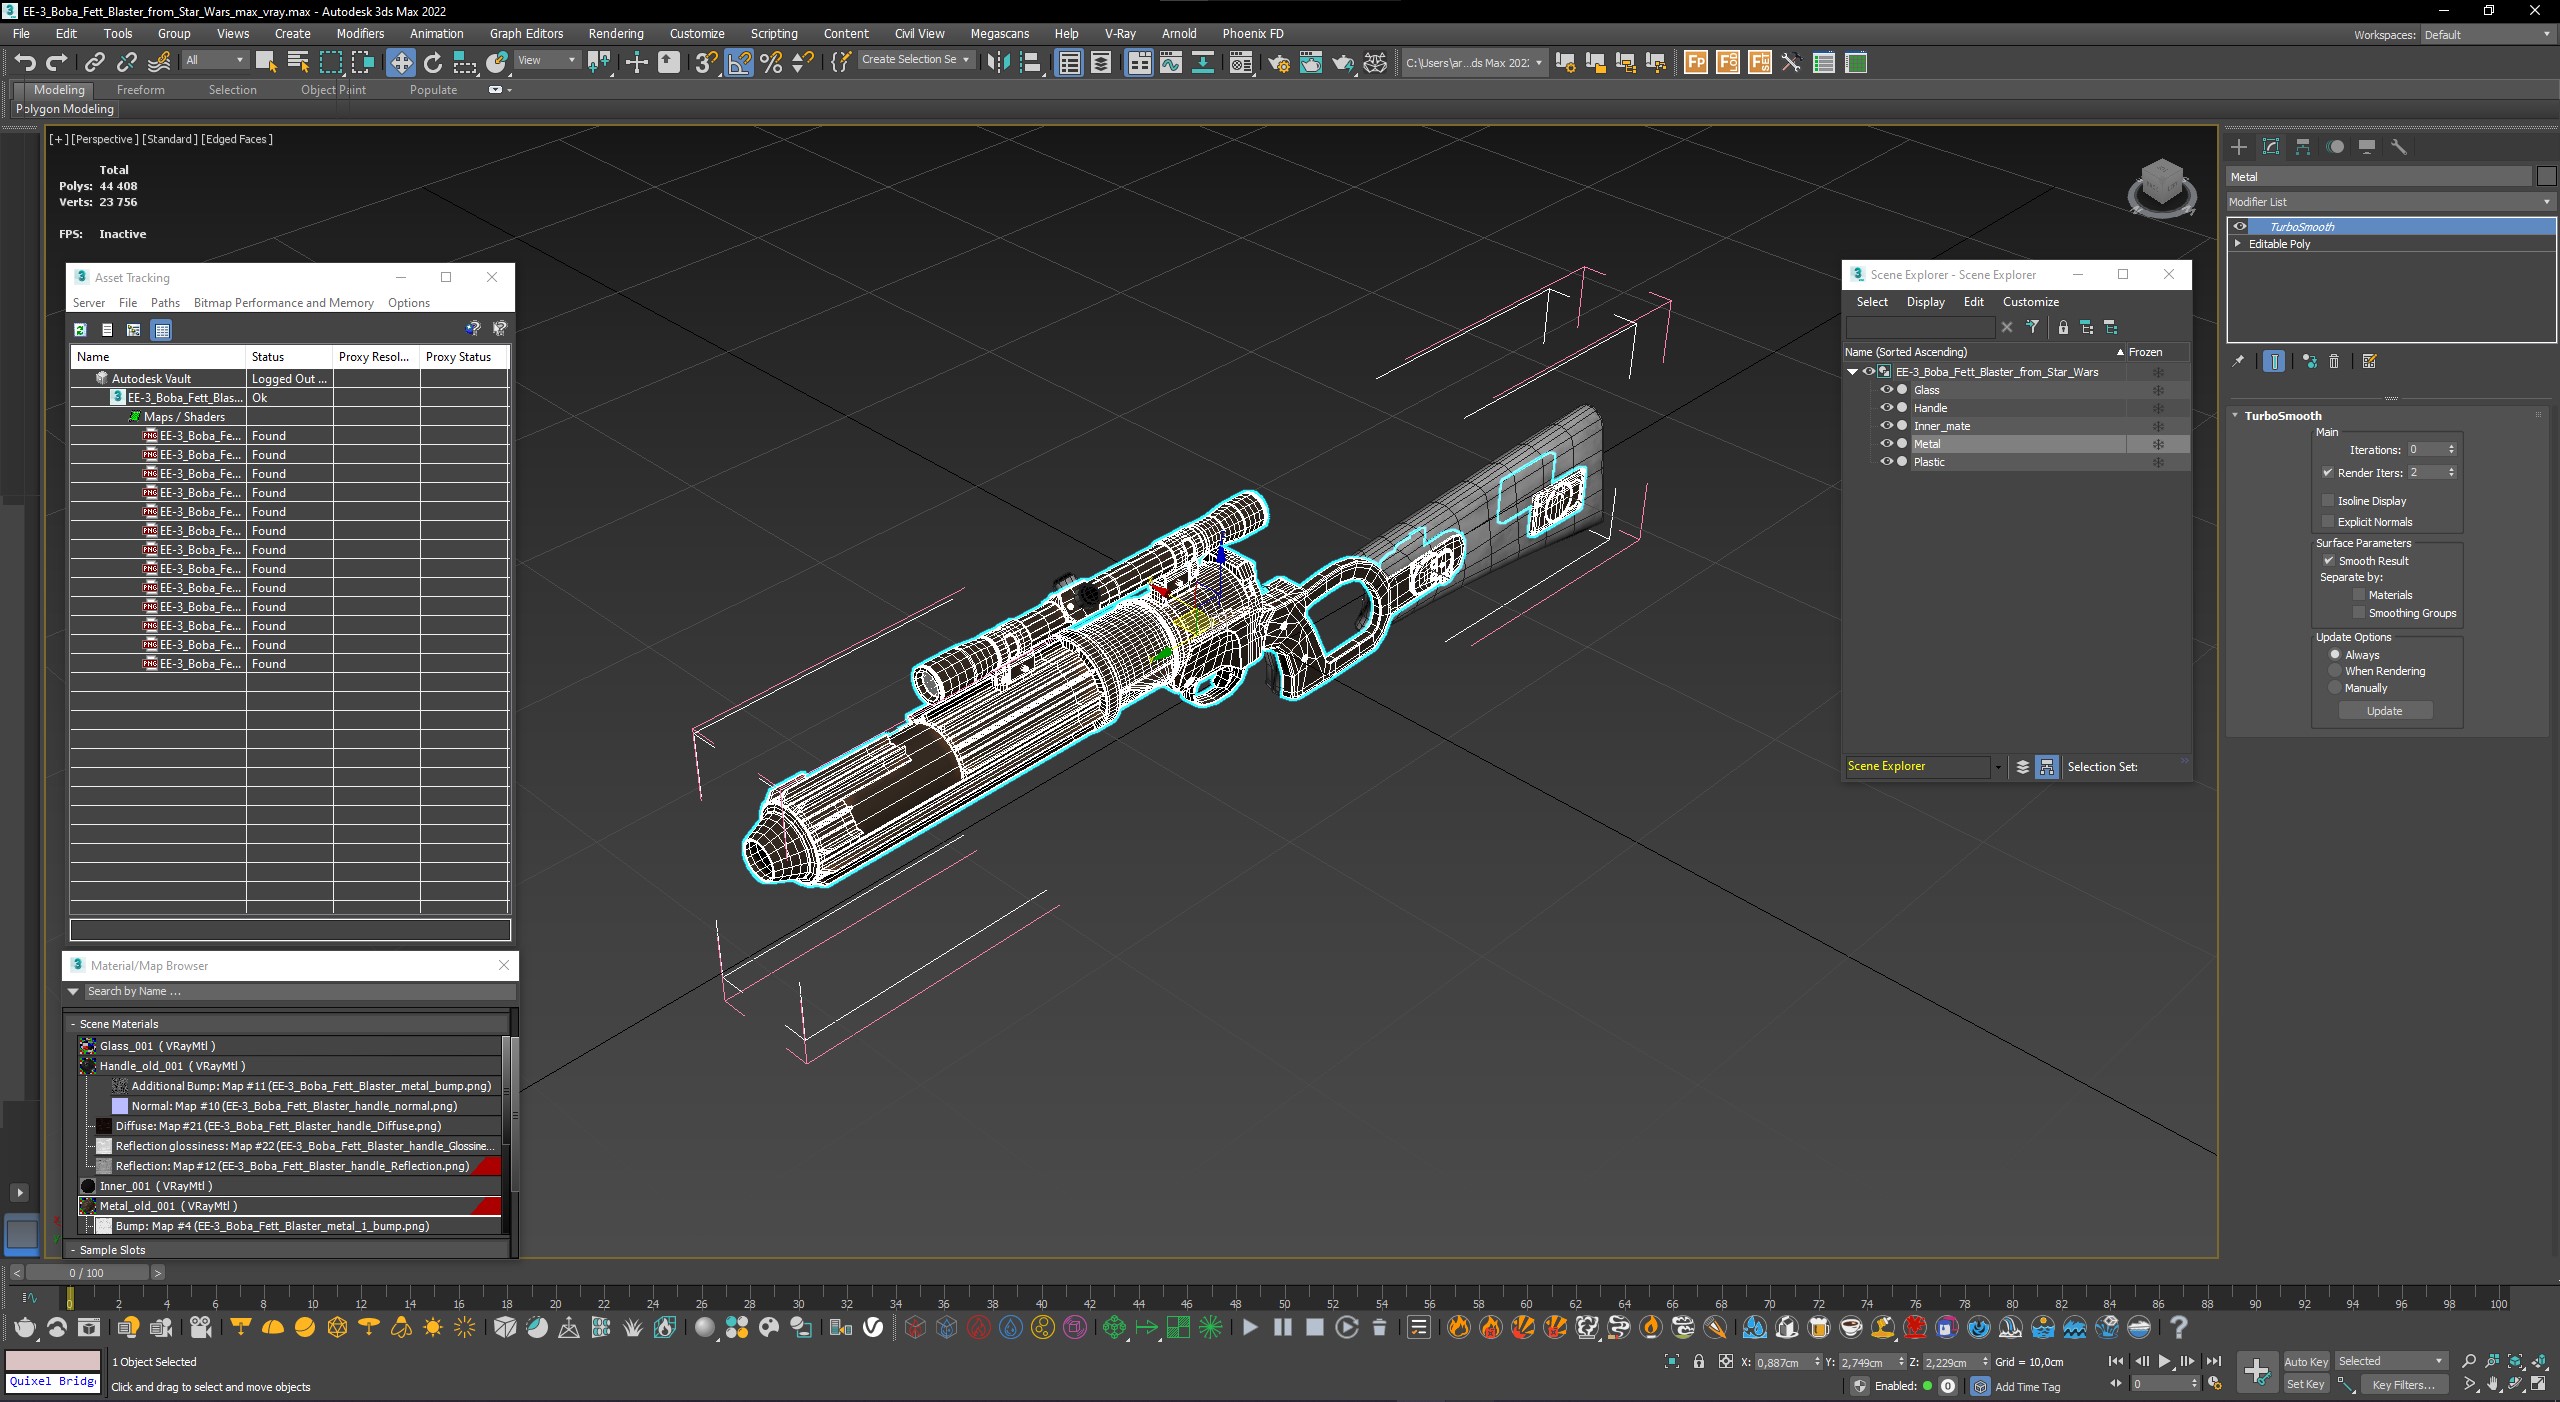Go to the end of animation
This screenshot has height=1402, width=2560.
point(2214,1361)
